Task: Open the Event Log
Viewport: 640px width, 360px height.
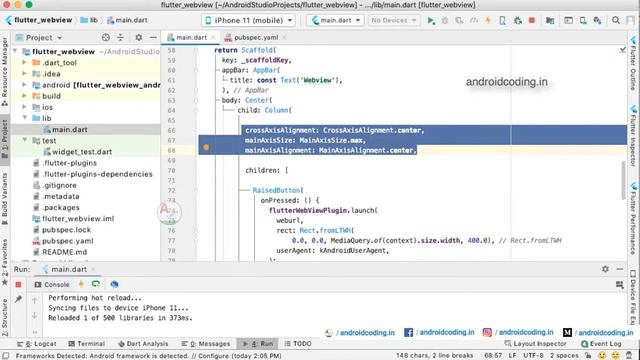Action: (601, 344)
